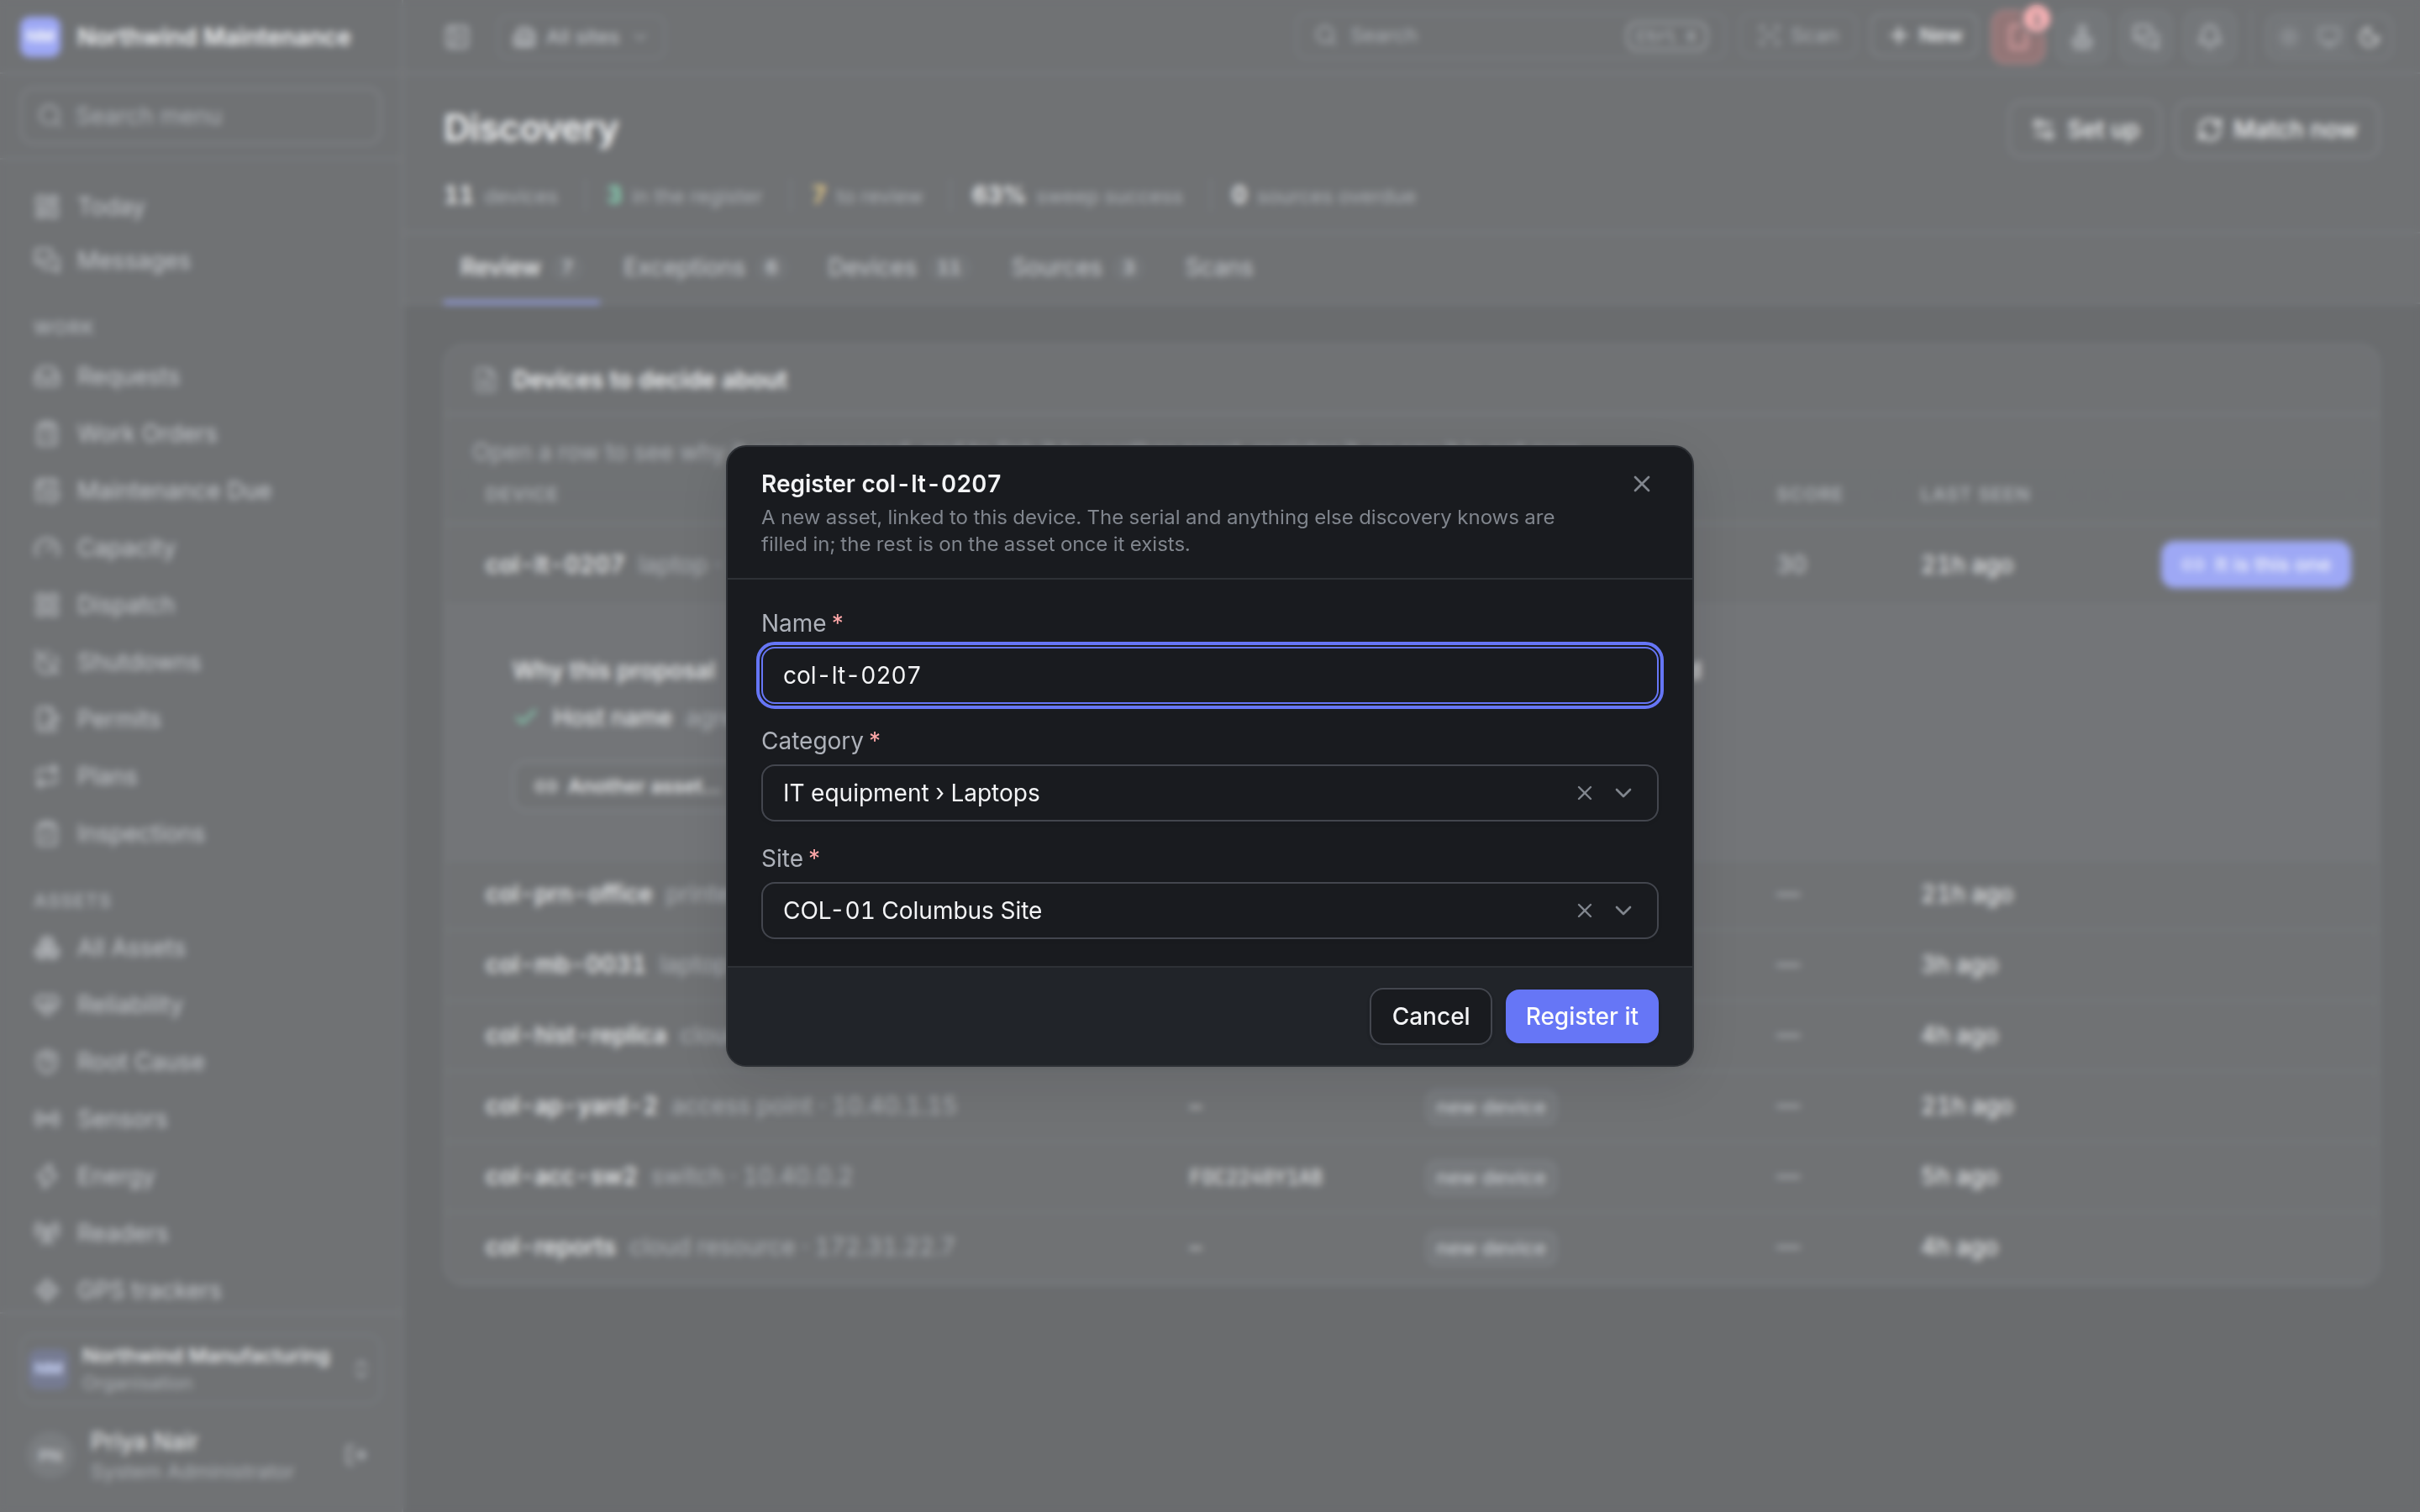
Task: Open Messages in the sidebar
Action: coord(200,261)
